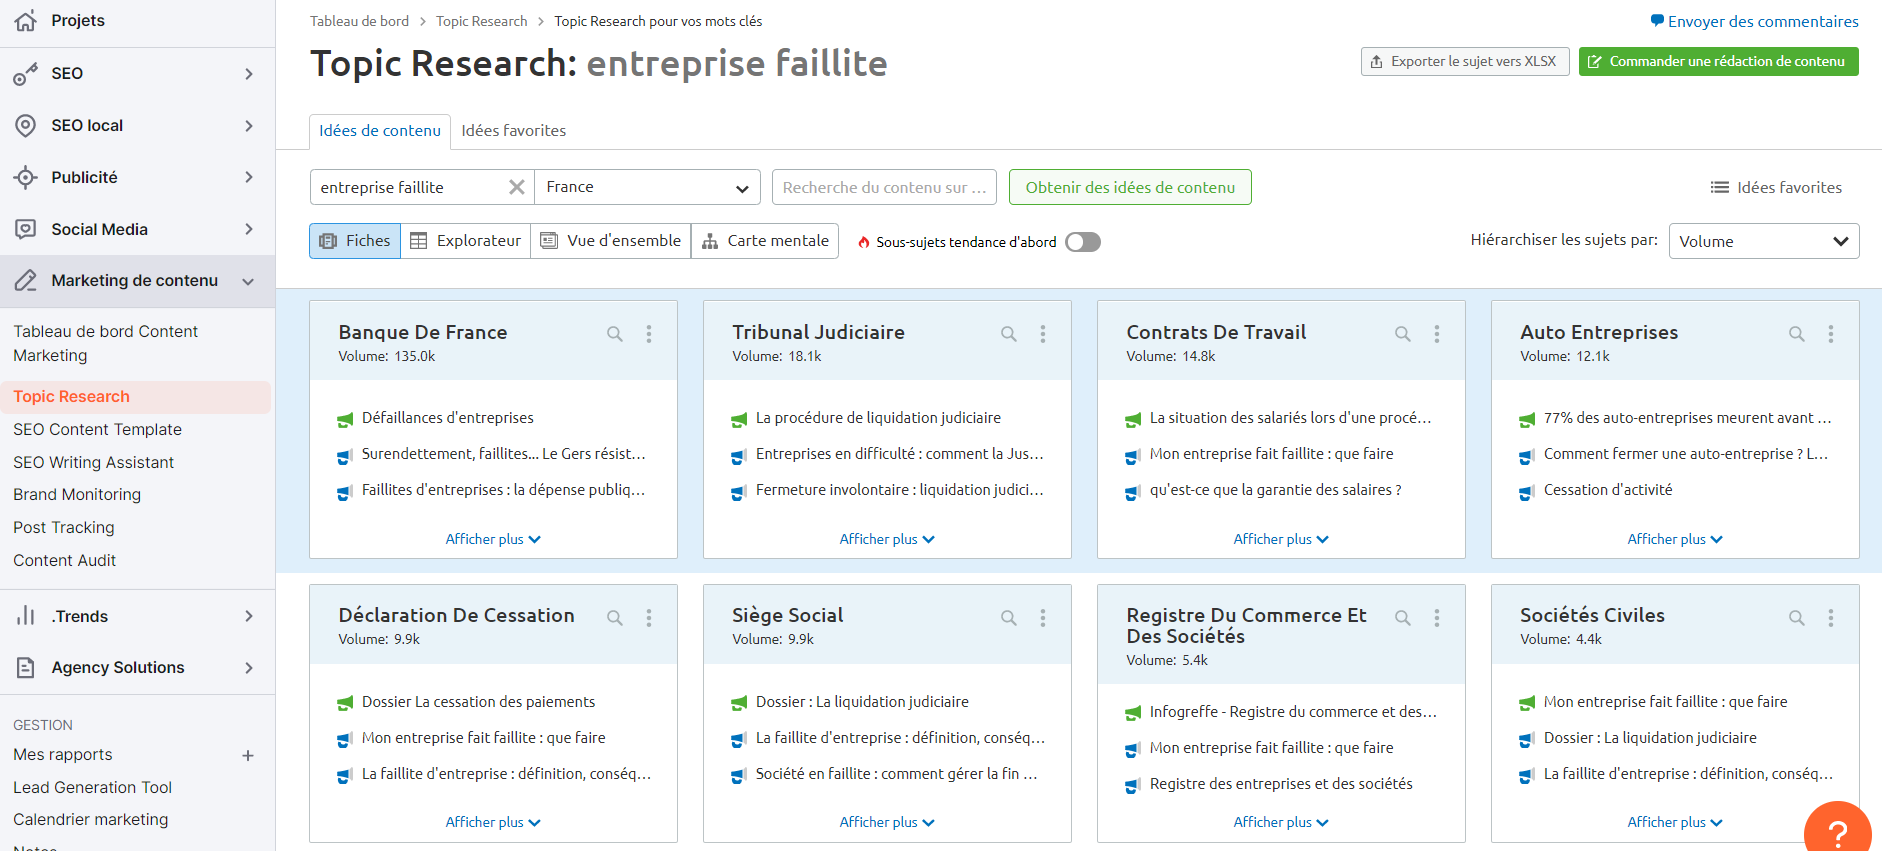Search within the Auto Entreprises card
Screen dimensions: 1882x851
(1797, 334)
